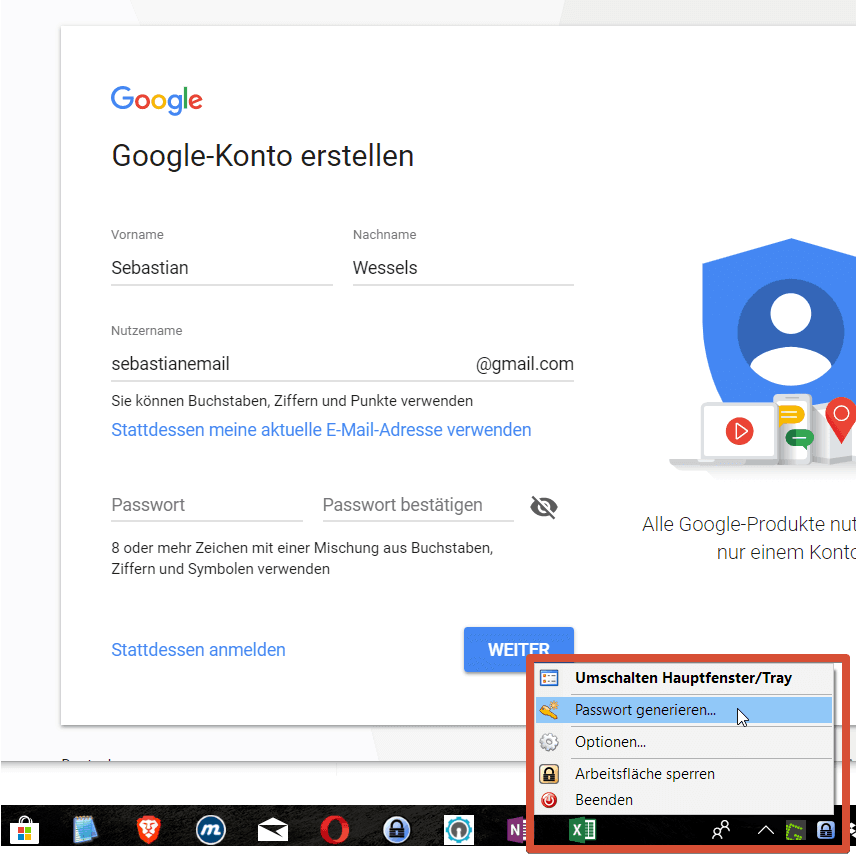
Task: Click the window icon beside Umschalten Hauptfenster/Tray
Action: (x=549, y=678)
